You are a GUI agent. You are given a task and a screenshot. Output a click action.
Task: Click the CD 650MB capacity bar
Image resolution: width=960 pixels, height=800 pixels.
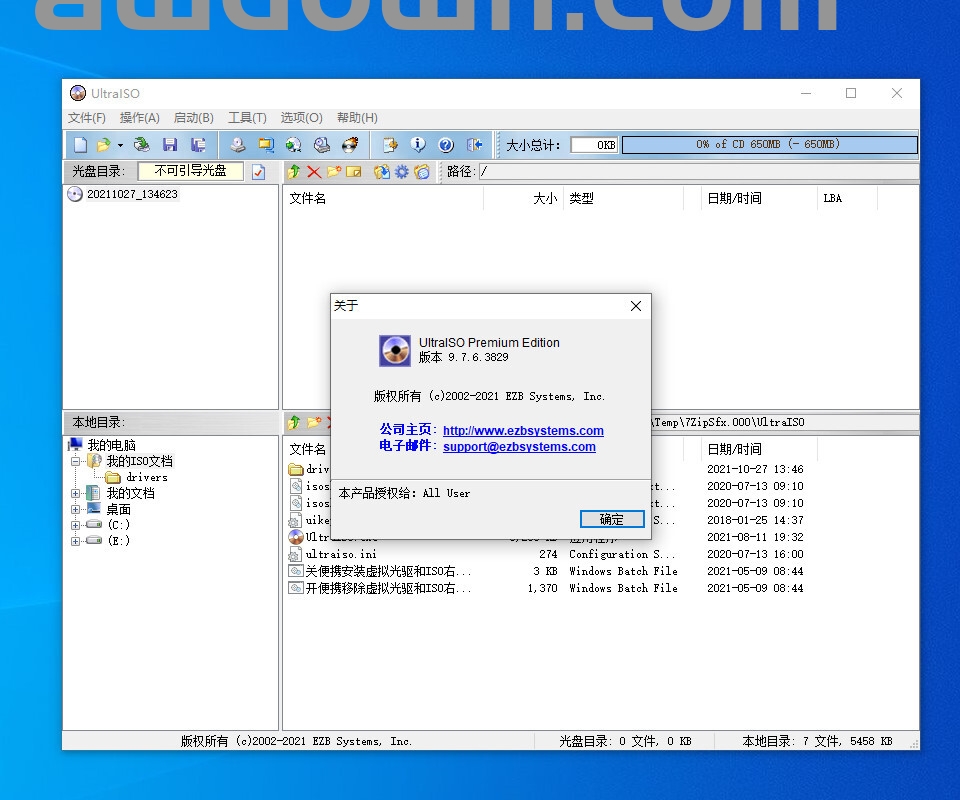768,145
